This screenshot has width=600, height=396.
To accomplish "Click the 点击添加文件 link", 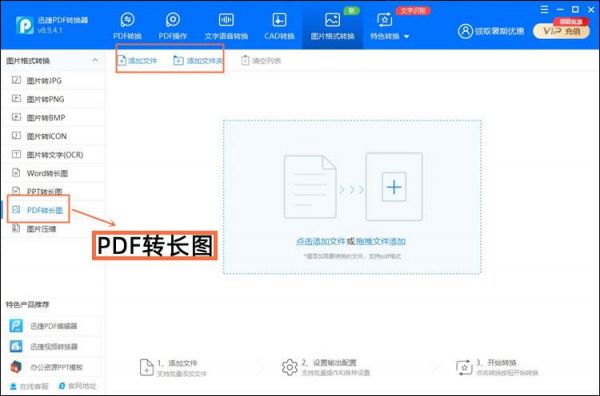I will pyautogui.click(x=320, y=241).
